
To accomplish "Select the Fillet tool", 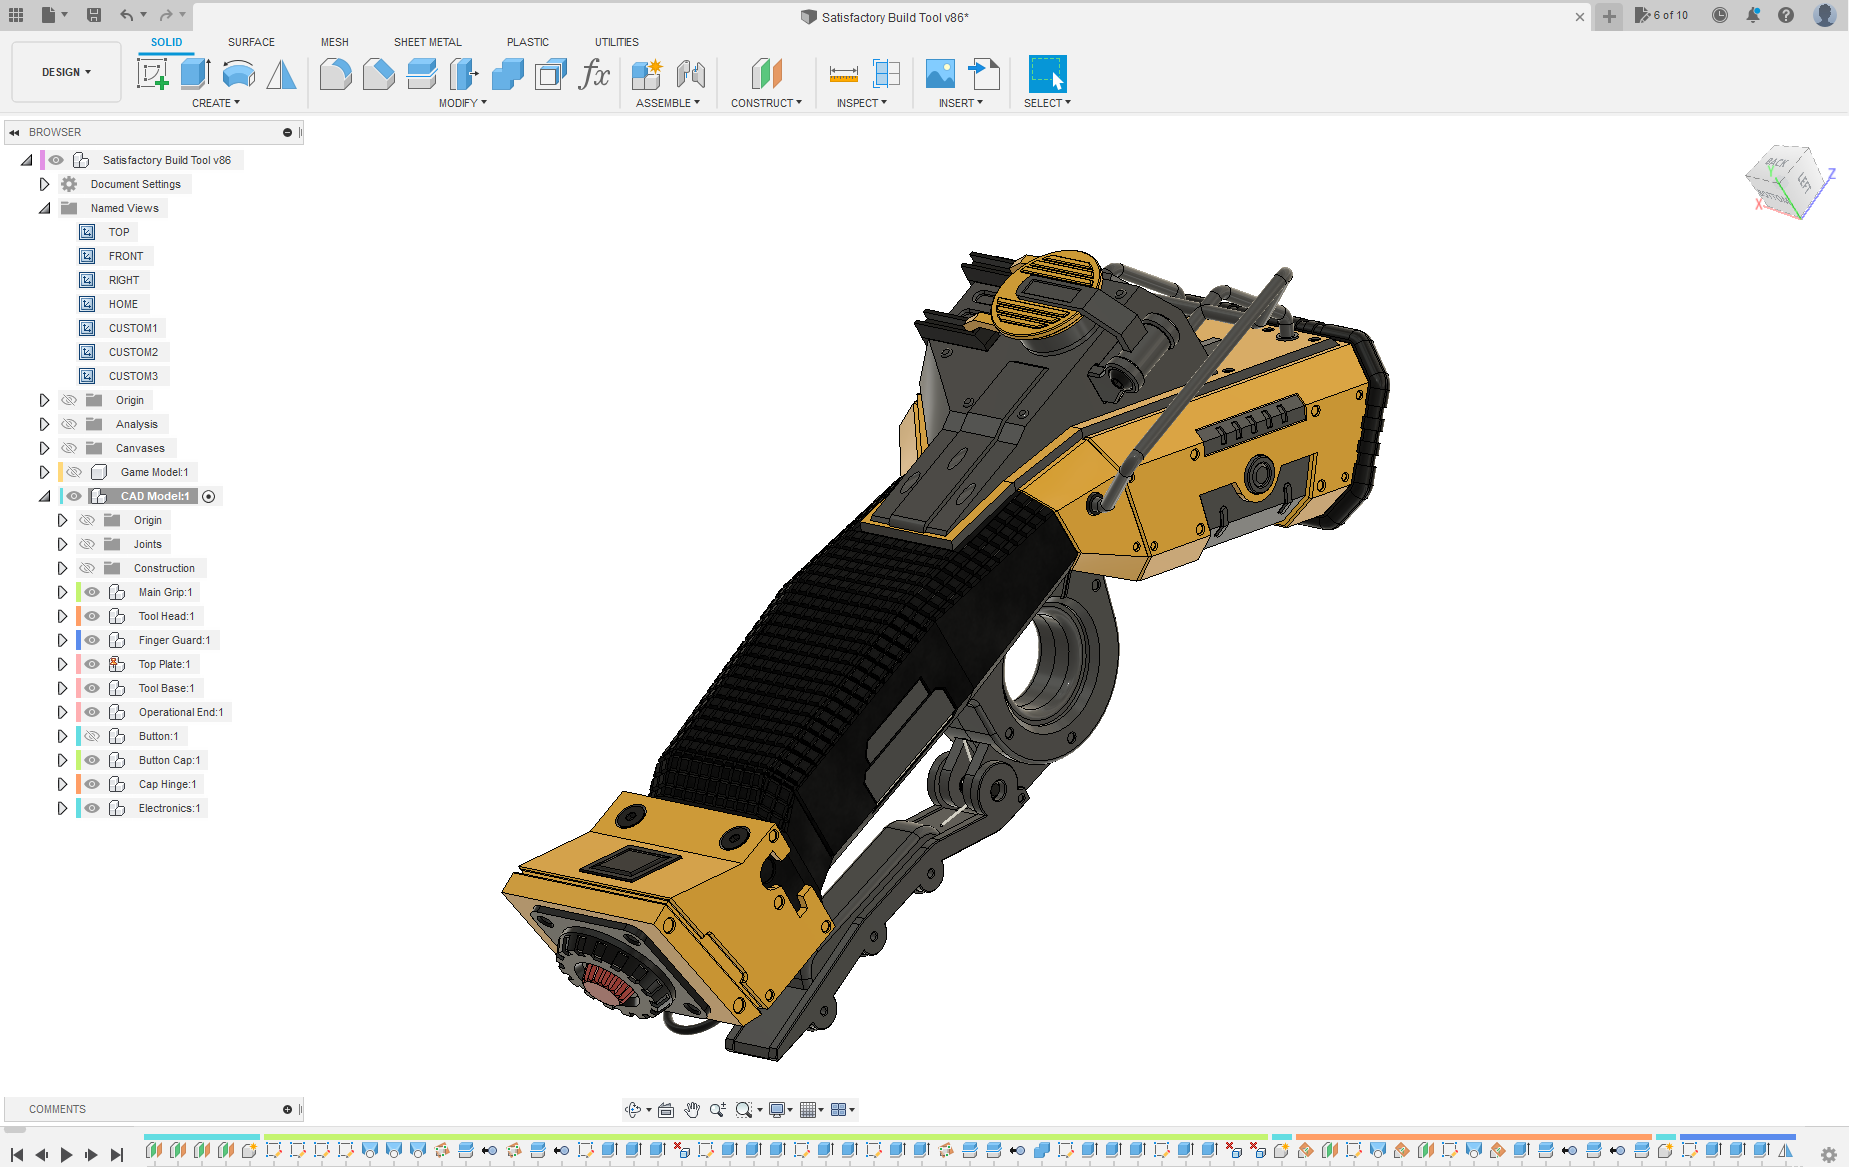I will pos(335,74).
